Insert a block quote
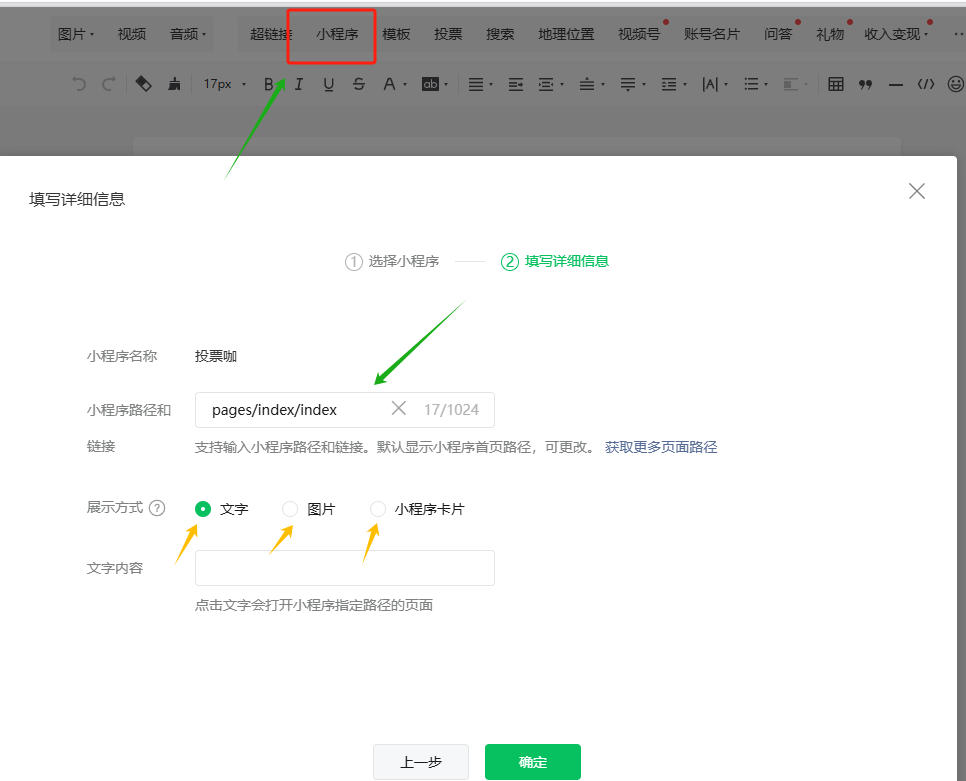The width and height of the screenshot is (966, 781). tap(866, 84)
